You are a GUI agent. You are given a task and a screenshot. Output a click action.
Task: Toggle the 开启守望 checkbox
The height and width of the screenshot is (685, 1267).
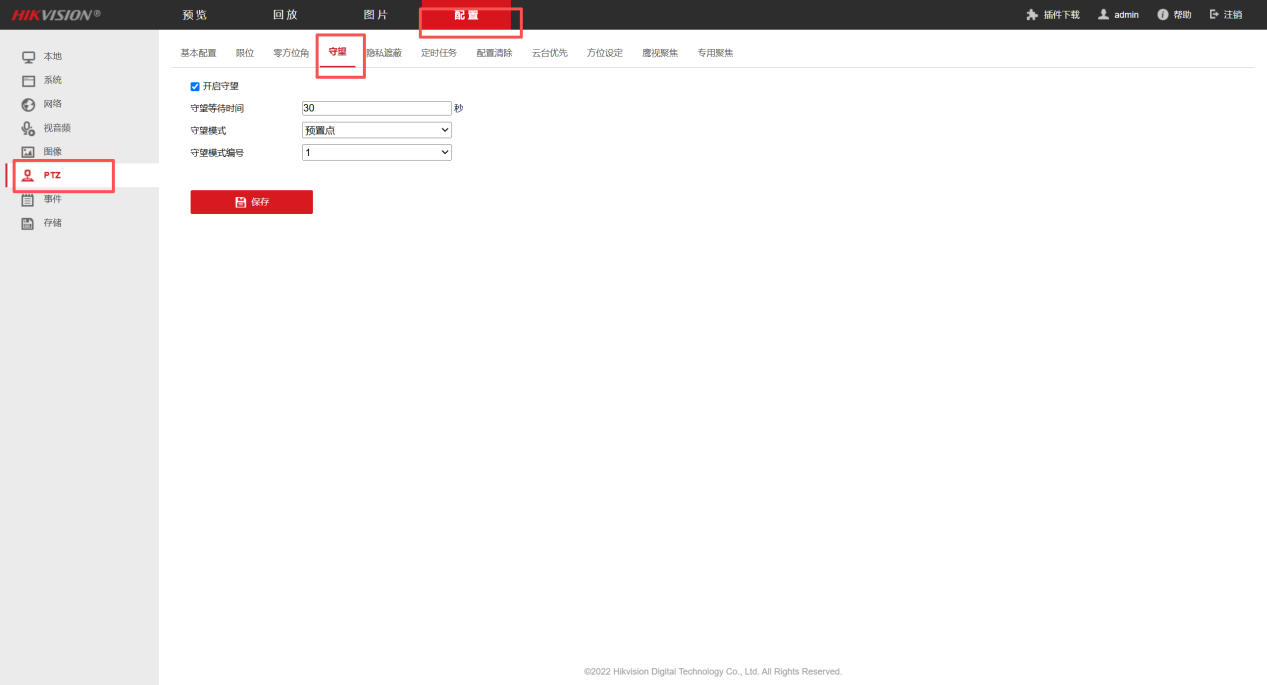point(195,87)
